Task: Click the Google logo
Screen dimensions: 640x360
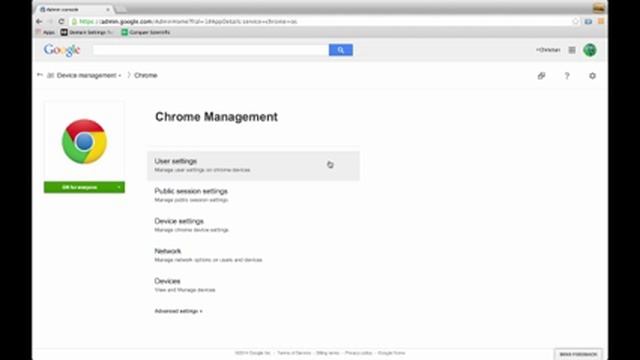Action: click(62, 50)
